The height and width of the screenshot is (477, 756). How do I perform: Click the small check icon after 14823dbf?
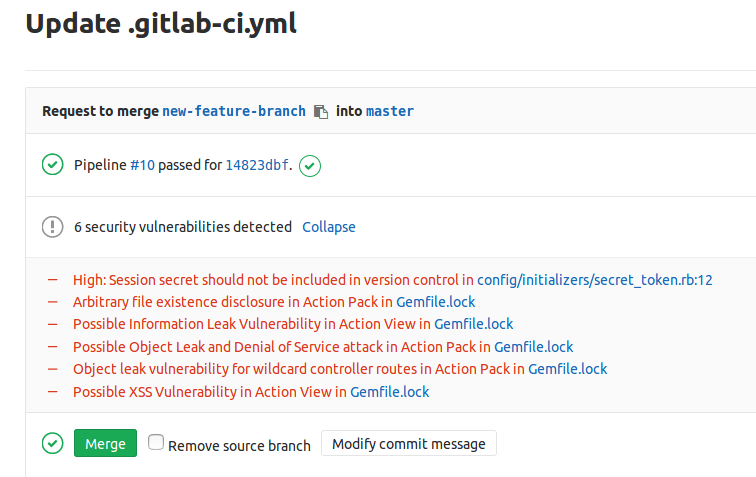tap(310, 166)
